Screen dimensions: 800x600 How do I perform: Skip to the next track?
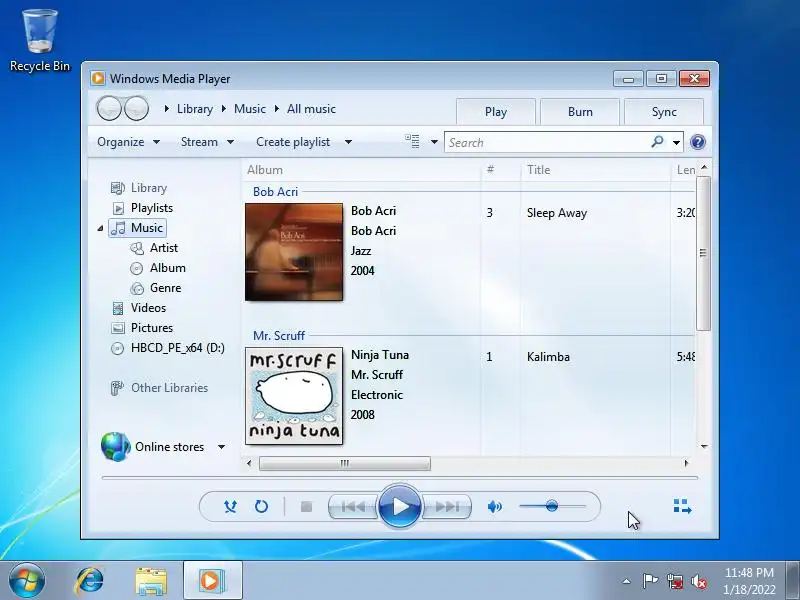tap(446, 507)
